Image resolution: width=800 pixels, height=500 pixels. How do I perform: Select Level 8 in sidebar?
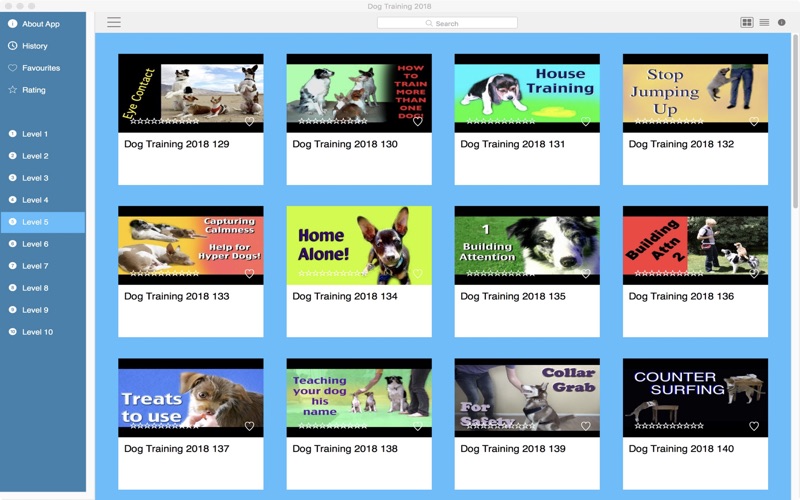click(x=43, y=288)
